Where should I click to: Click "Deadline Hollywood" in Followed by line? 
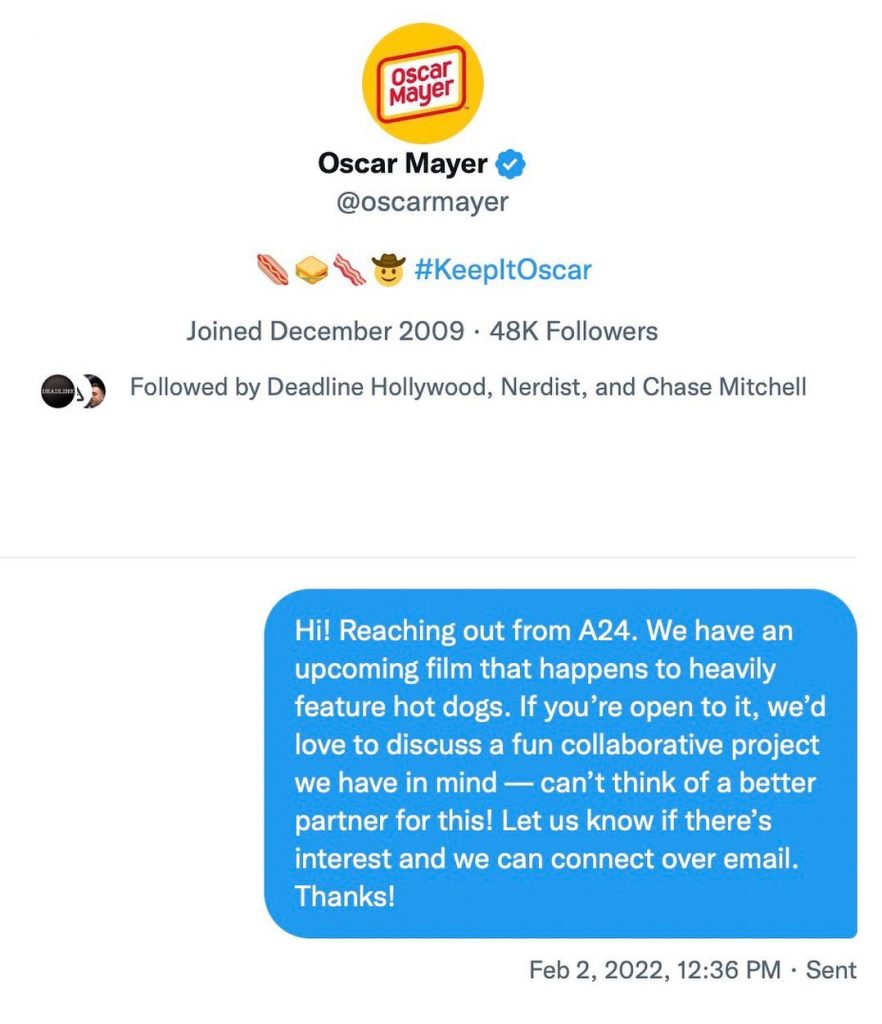377,387
